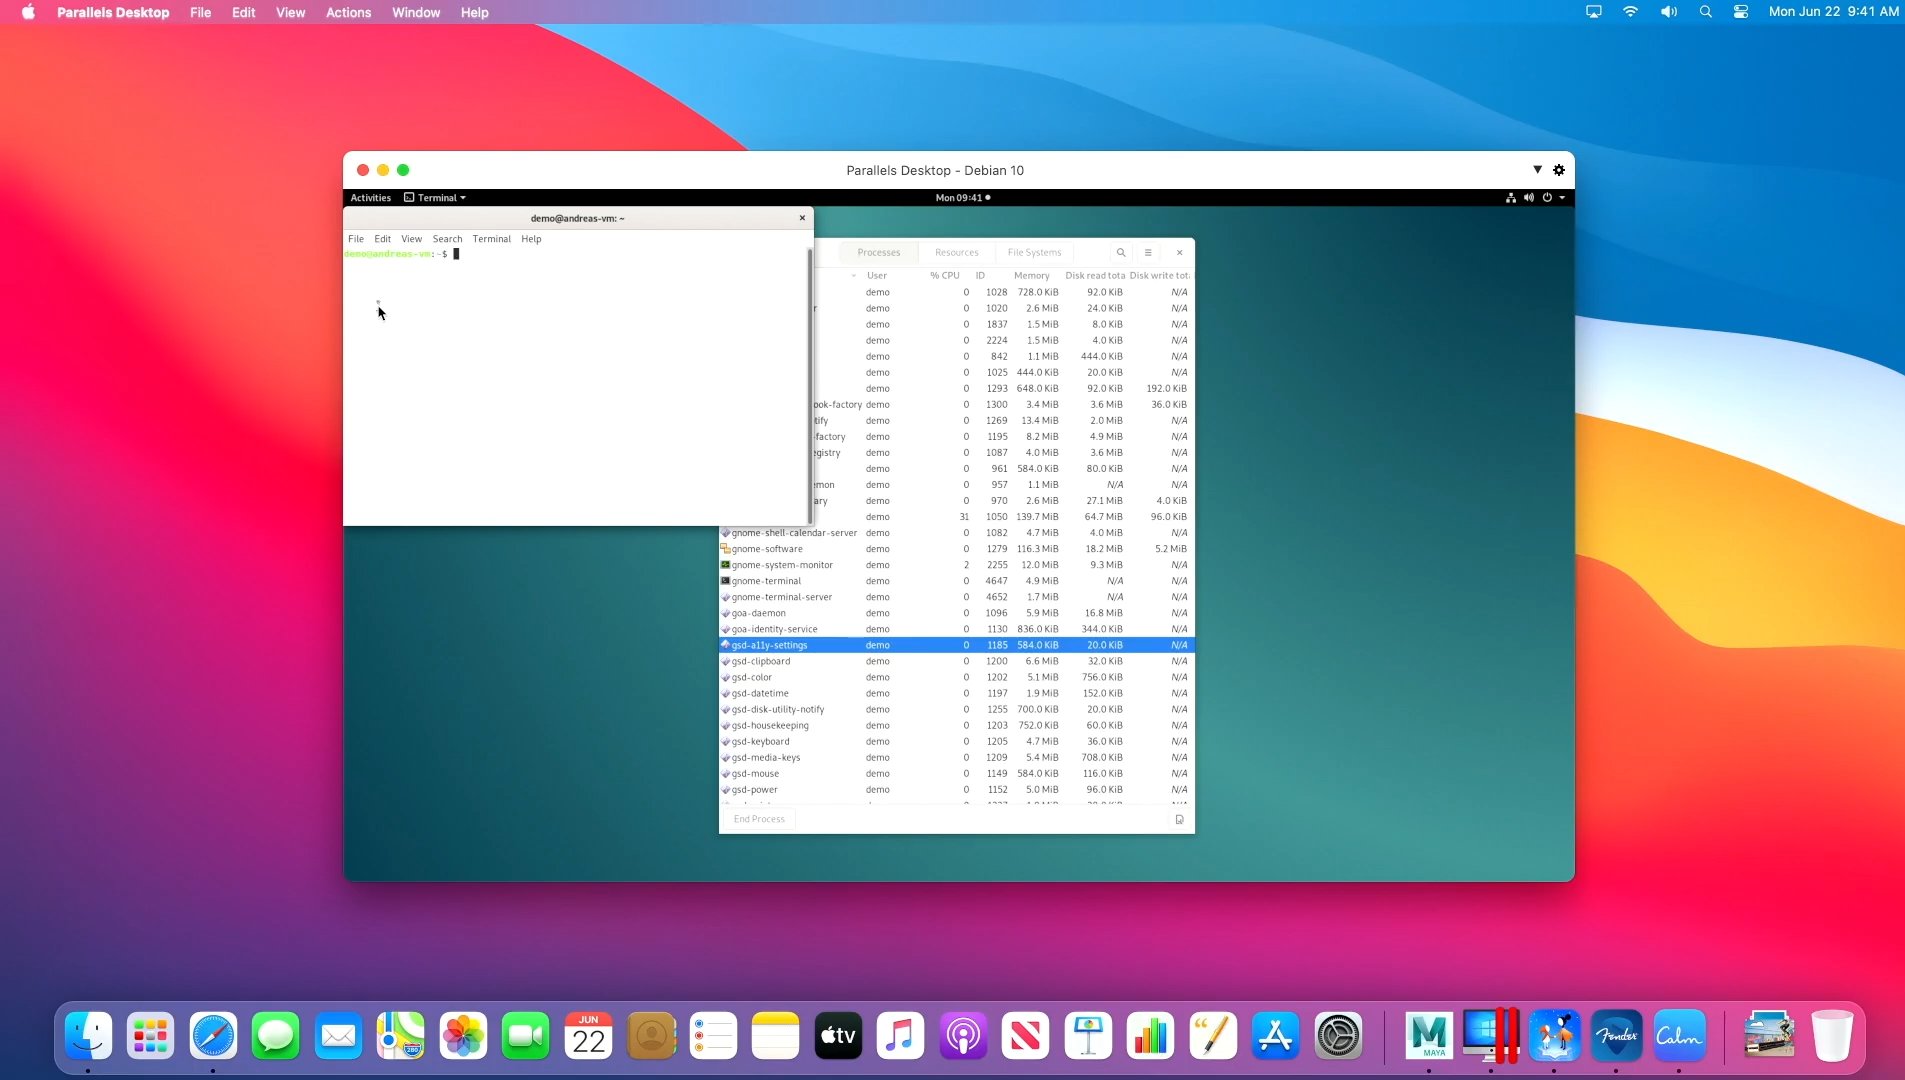1905x1080 pixels.
Task: Open the Terminal's Search menu
Action: point(447,239)
